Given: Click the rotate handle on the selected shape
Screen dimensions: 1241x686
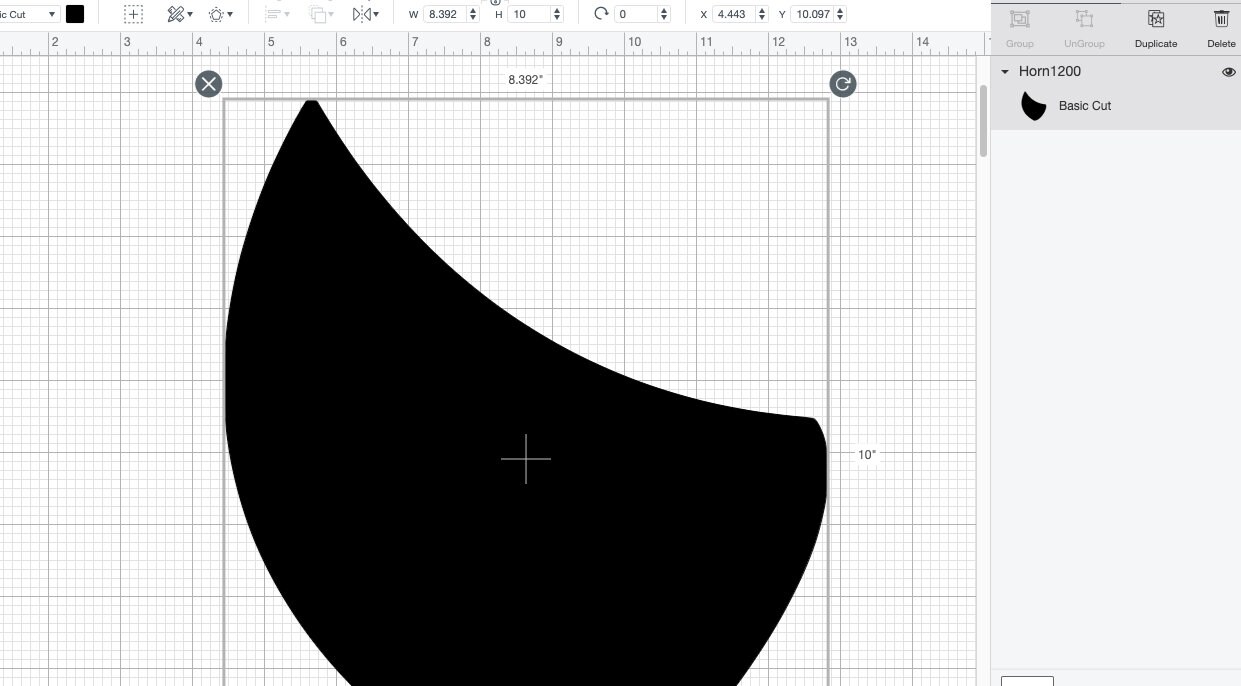Looking at the screenshot, I should (x=843, y=84).
